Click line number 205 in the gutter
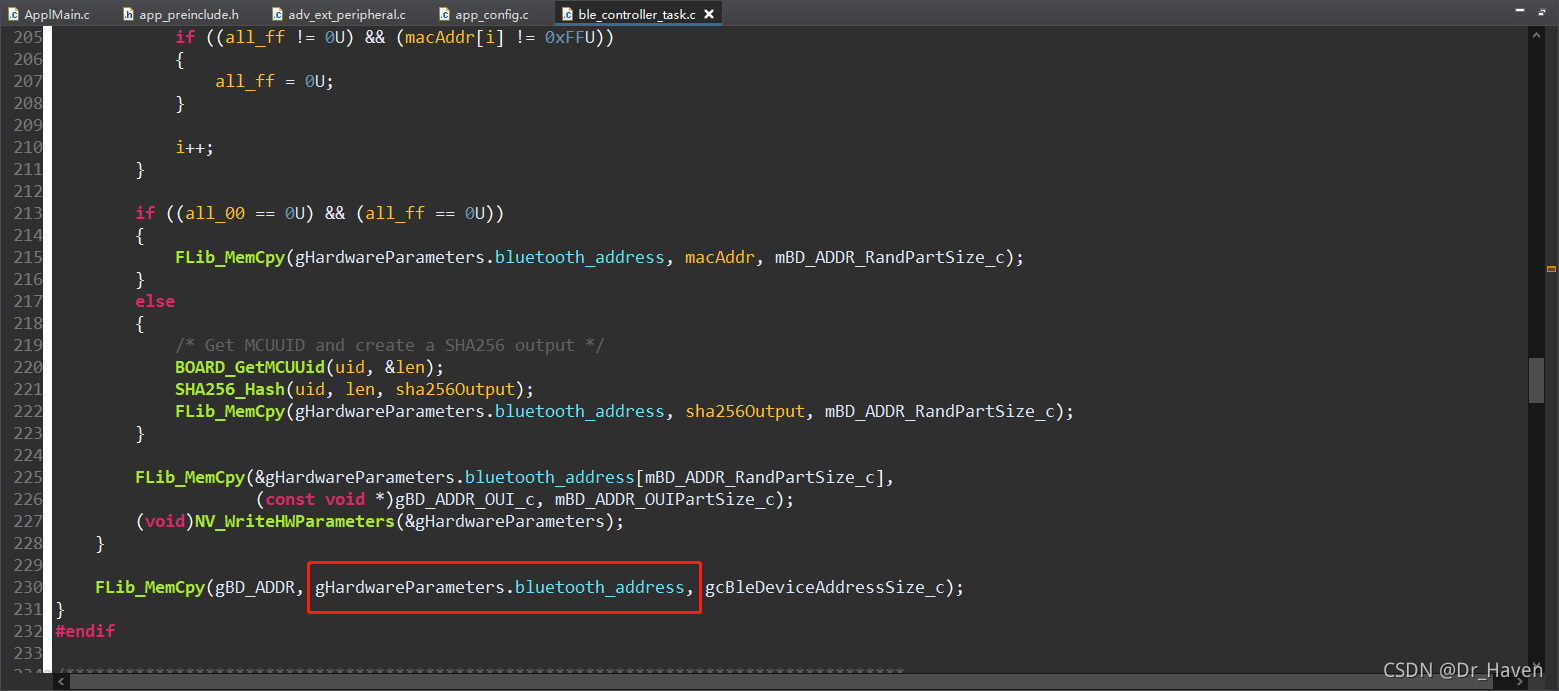This screenshot has width=1559, height=691. [27, 37]
